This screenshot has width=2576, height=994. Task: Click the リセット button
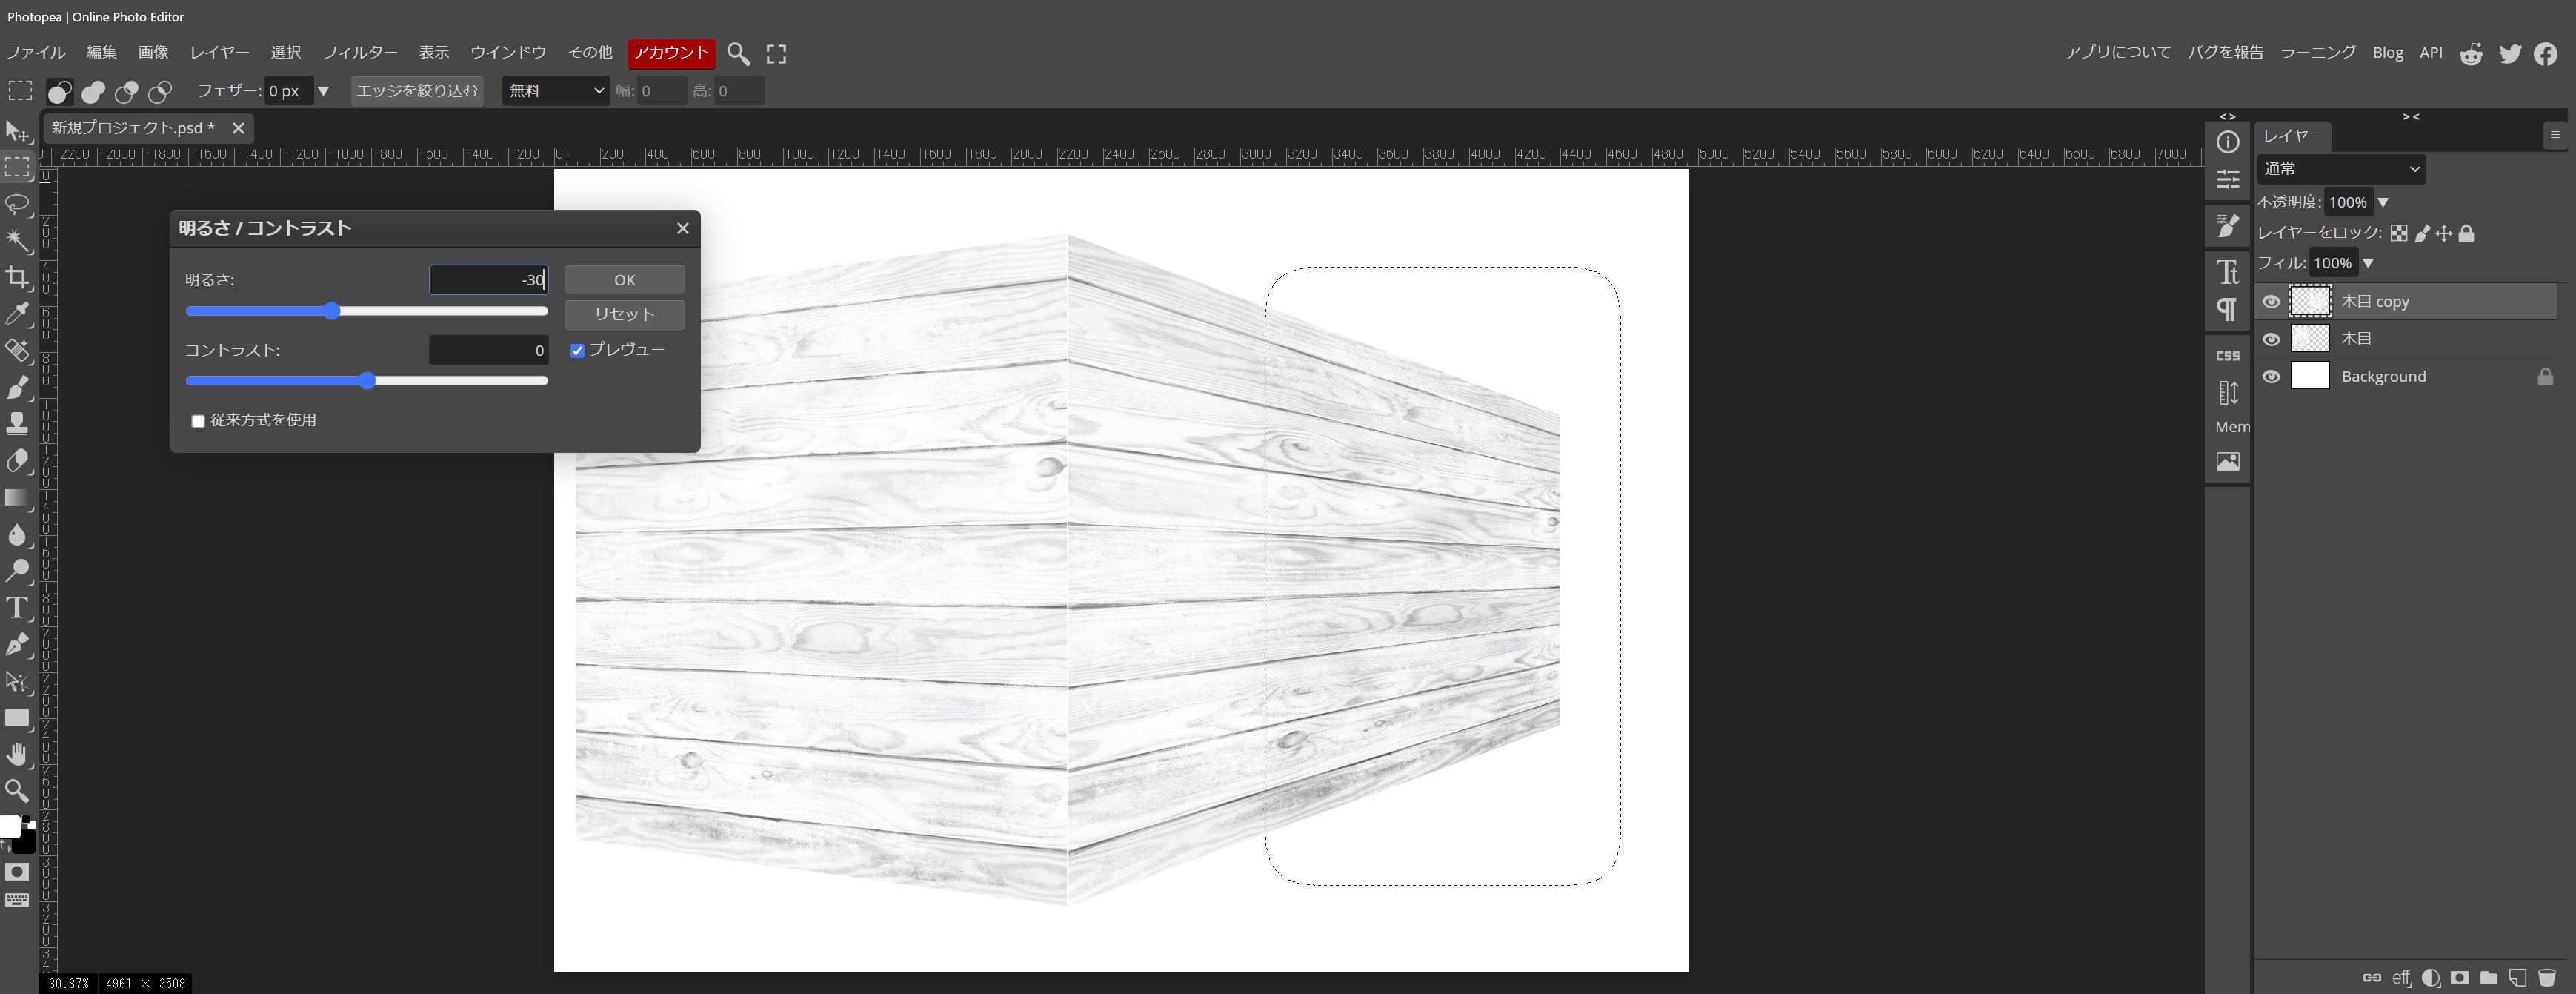coord(624,314)
